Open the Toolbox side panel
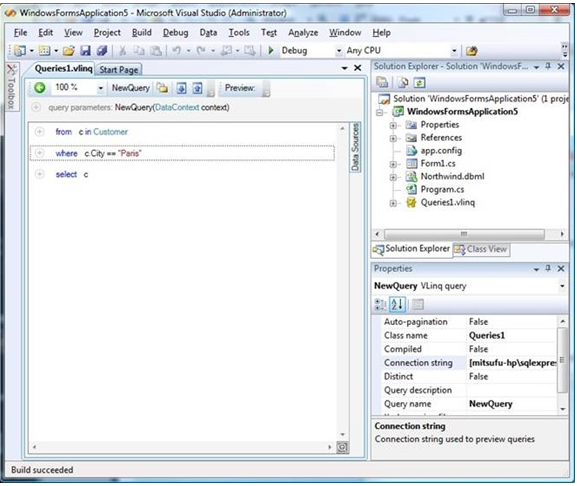 (12, 86)
